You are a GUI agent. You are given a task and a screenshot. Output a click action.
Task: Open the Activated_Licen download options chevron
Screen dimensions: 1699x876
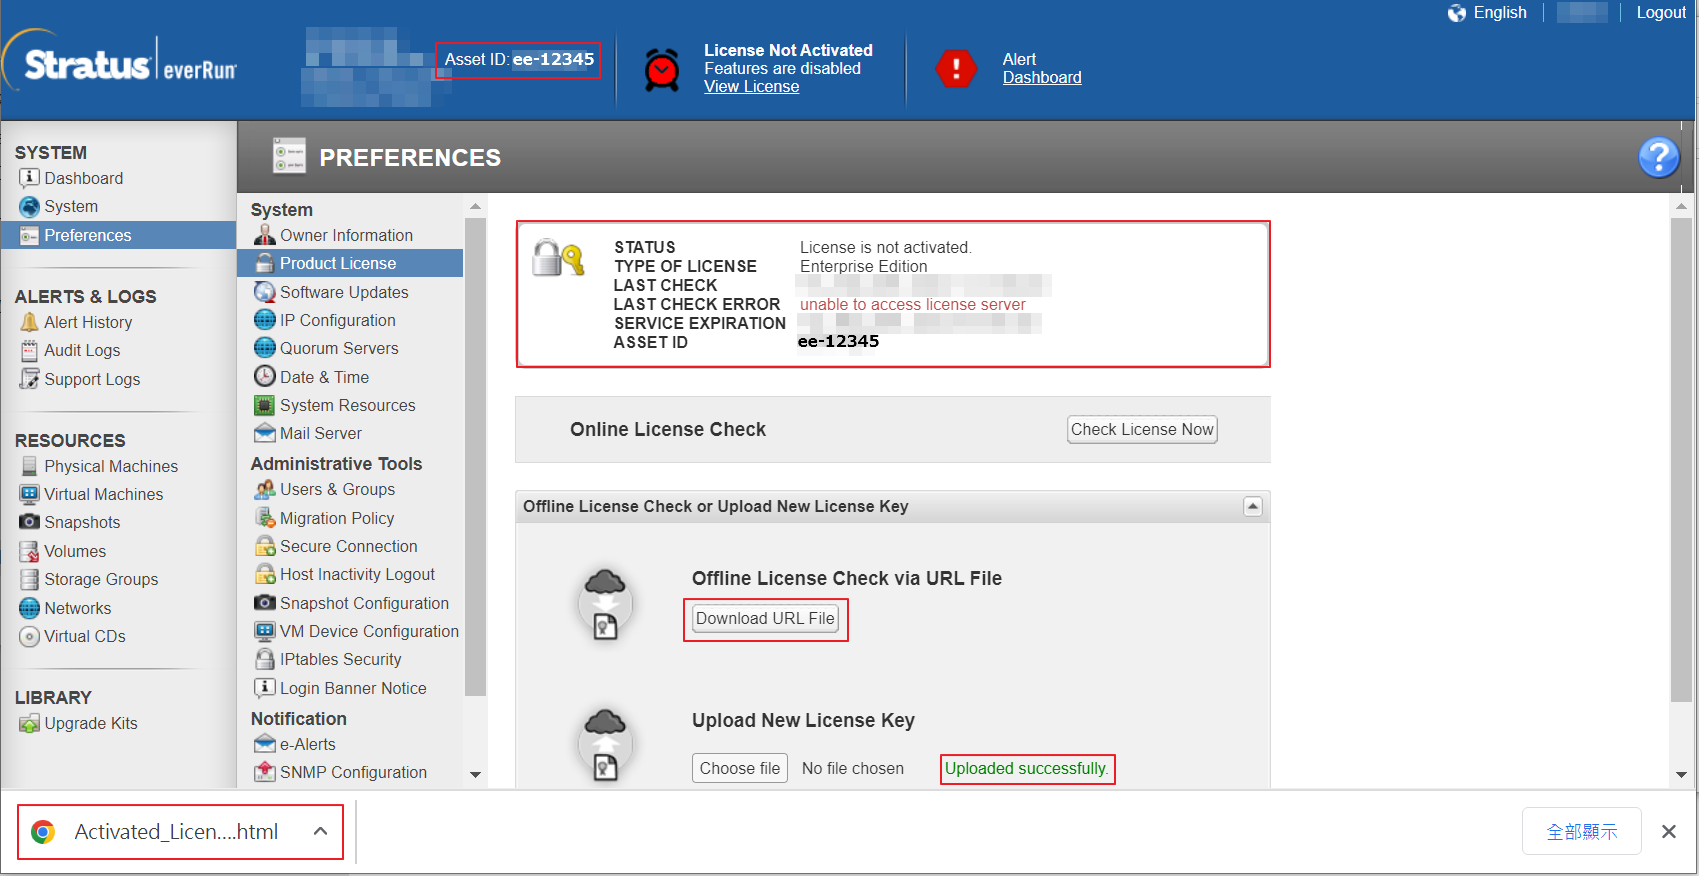tap(320, 831)
